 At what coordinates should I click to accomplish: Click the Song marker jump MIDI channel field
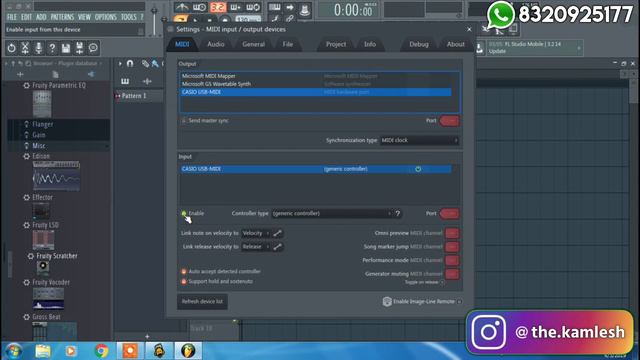click(x=452, y=247)
